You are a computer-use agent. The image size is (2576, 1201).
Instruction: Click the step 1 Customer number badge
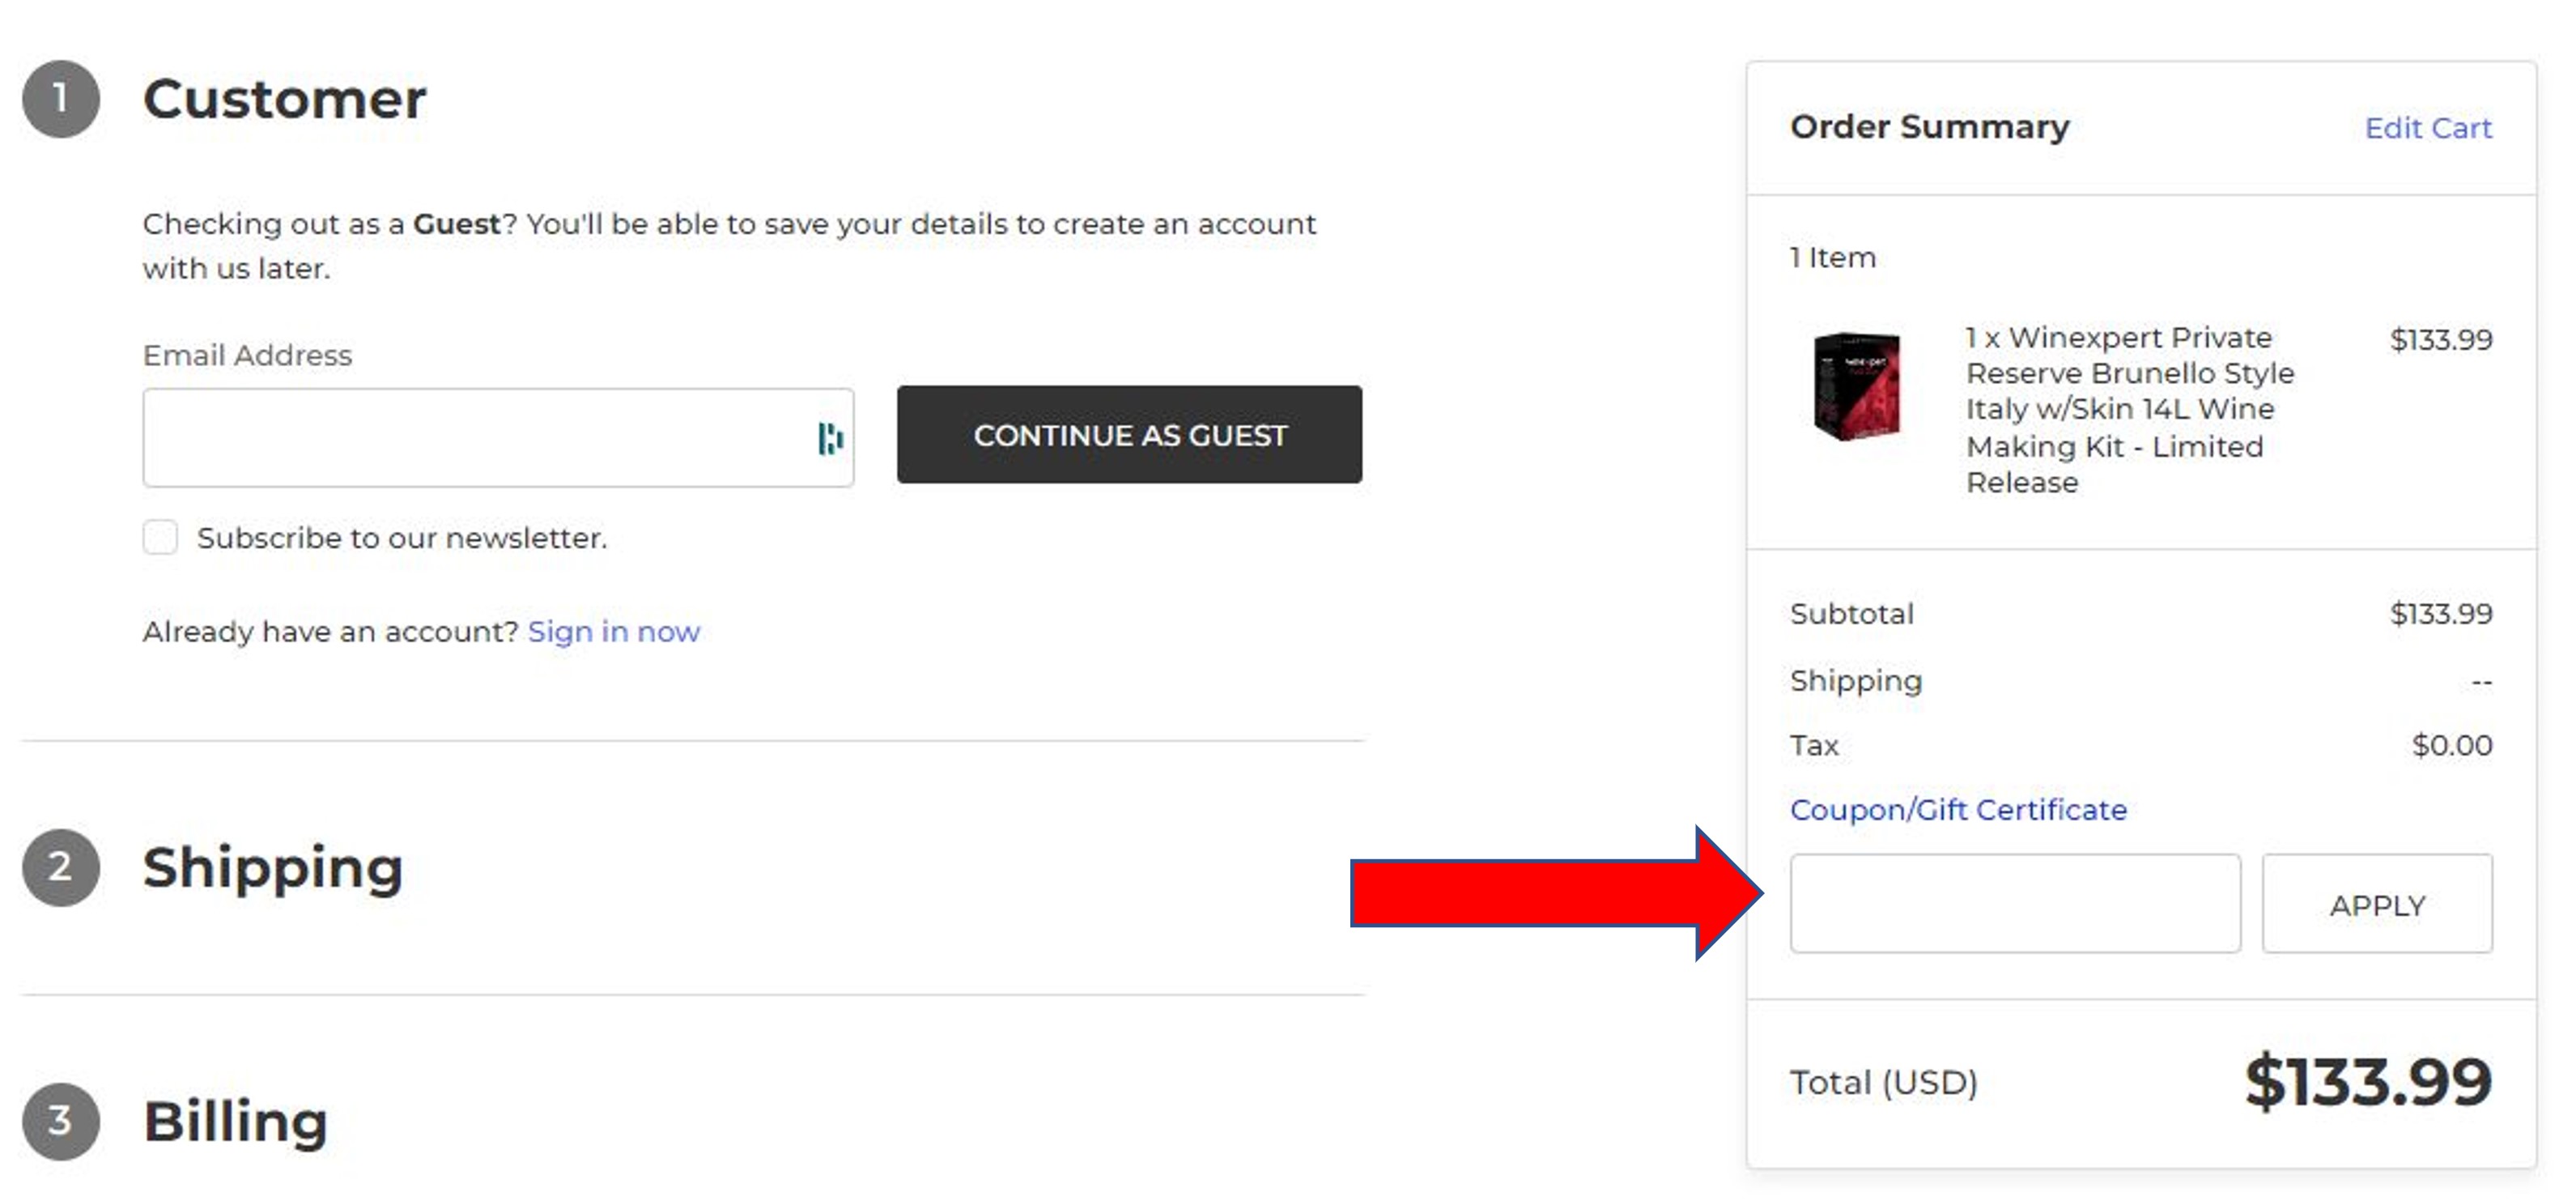[61, 99]
